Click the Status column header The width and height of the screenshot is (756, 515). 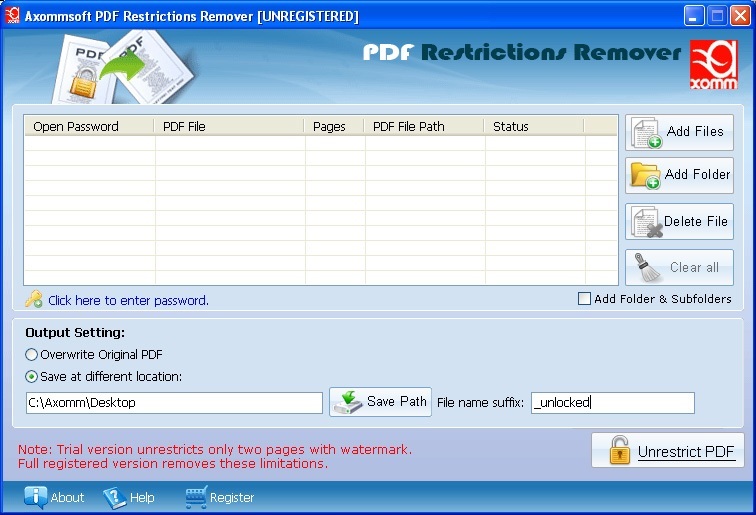(x=534, y=126)
